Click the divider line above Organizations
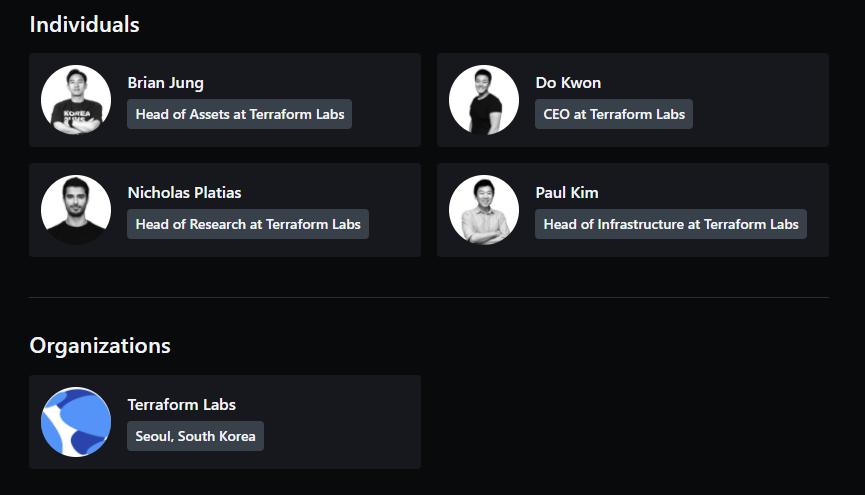 click(429, 297)
